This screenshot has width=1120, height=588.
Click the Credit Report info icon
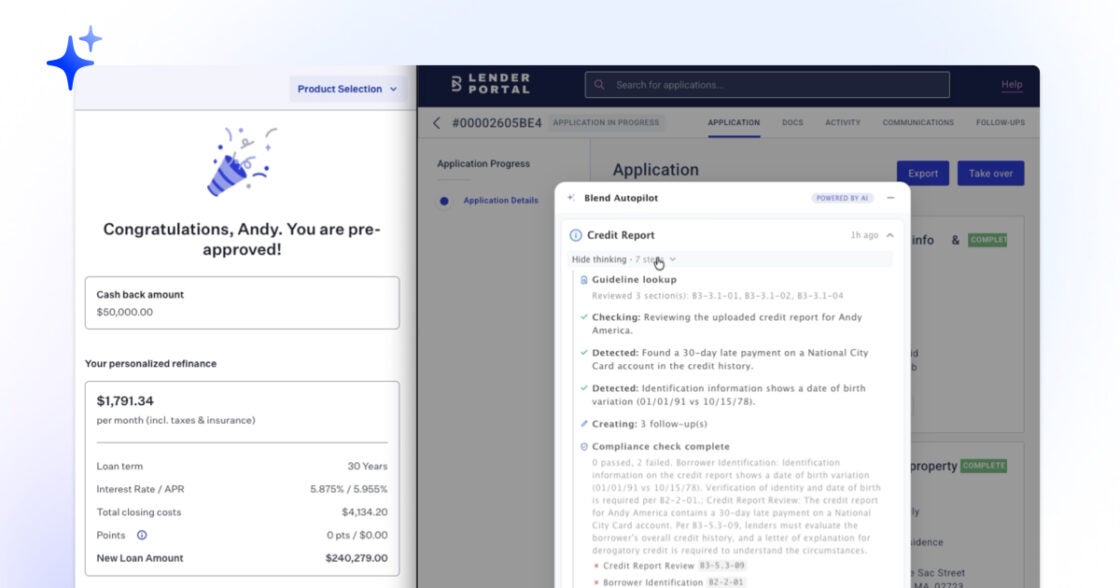click(x=576, y=235)
